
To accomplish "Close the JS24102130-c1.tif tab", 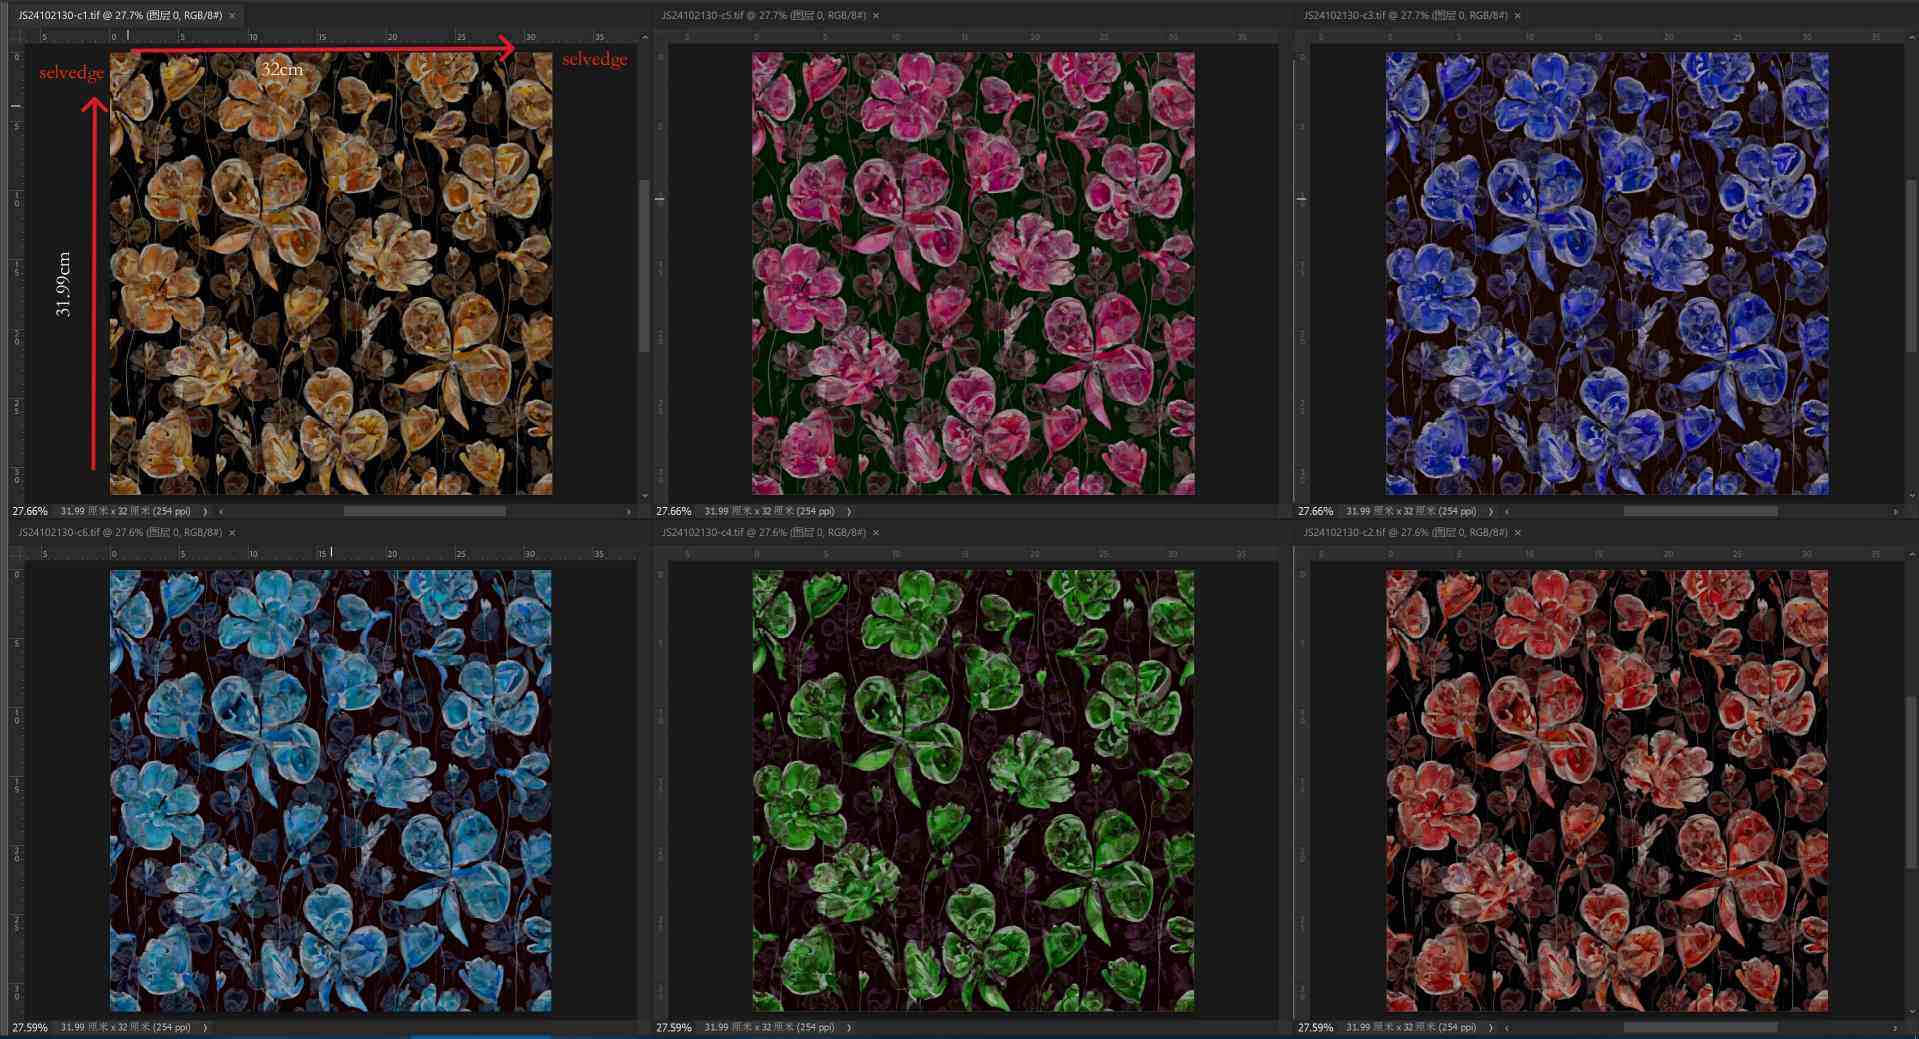I will (x=233, y=16).
